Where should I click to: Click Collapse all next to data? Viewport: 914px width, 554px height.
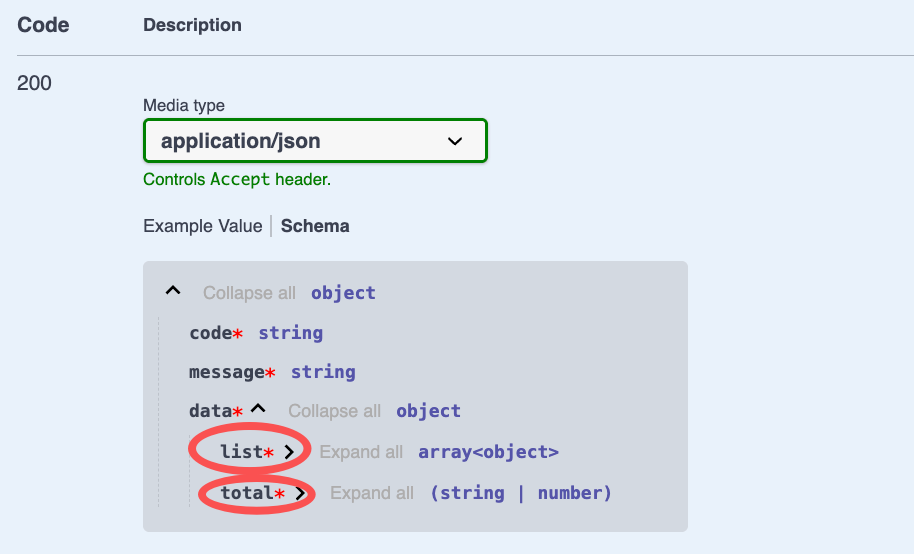[334, 411]
